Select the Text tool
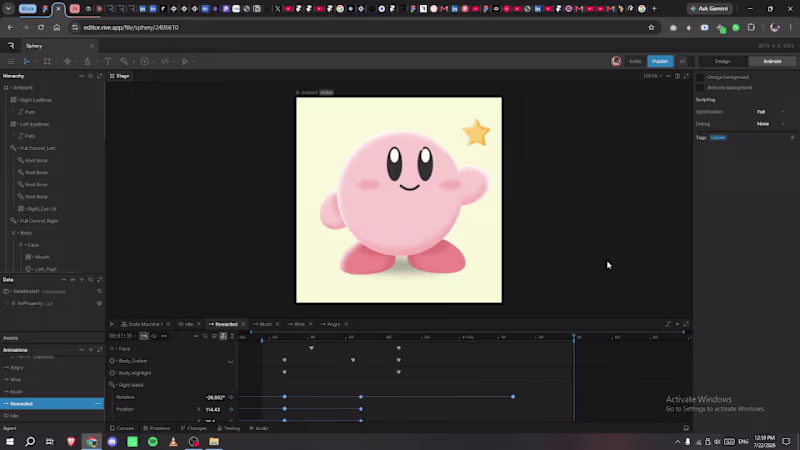This screenshot has width=800, height=450. (x=108, y=61)
